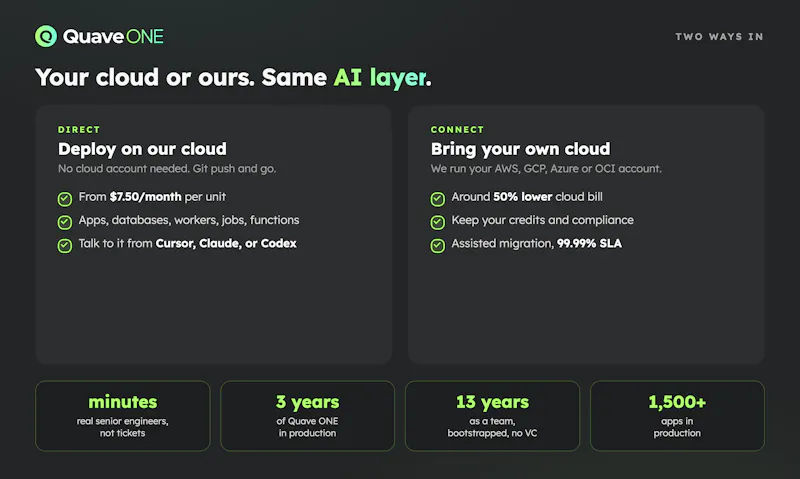
Task: Click "We run your AWS, GCP, Azure or OCI account."
Action: coord(546,169)
